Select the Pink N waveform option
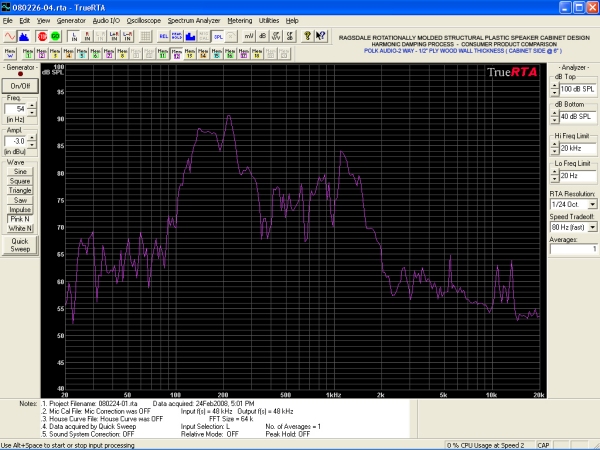Viewport: 600px width, 450px height. click(x=20, y=217)
